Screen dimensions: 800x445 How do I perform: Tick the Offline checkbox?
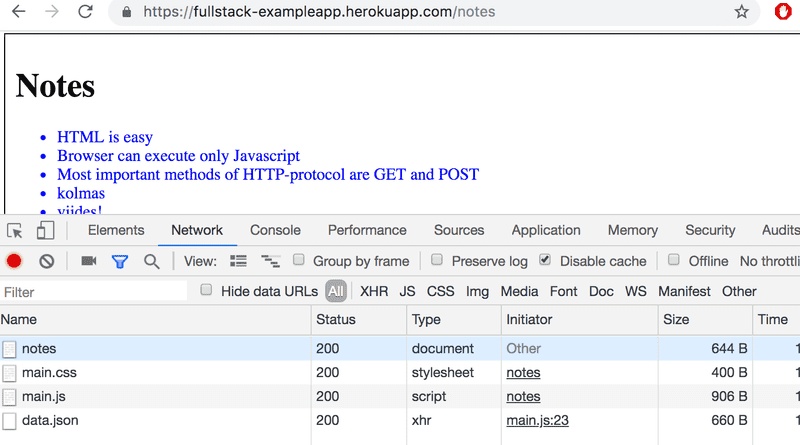[673, 260]
